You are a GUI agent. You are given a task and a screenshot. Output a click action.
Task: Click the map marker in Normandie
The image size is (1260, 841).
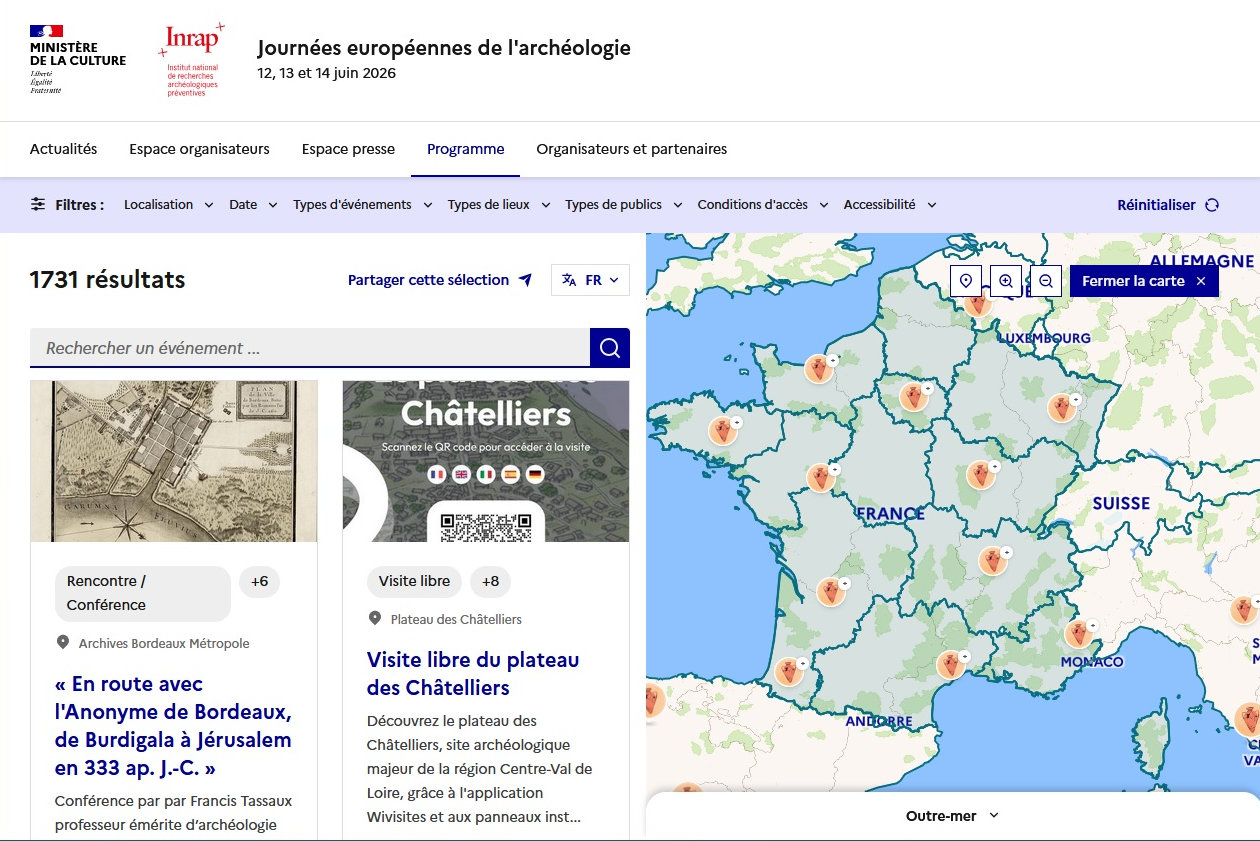coord(820,369)
